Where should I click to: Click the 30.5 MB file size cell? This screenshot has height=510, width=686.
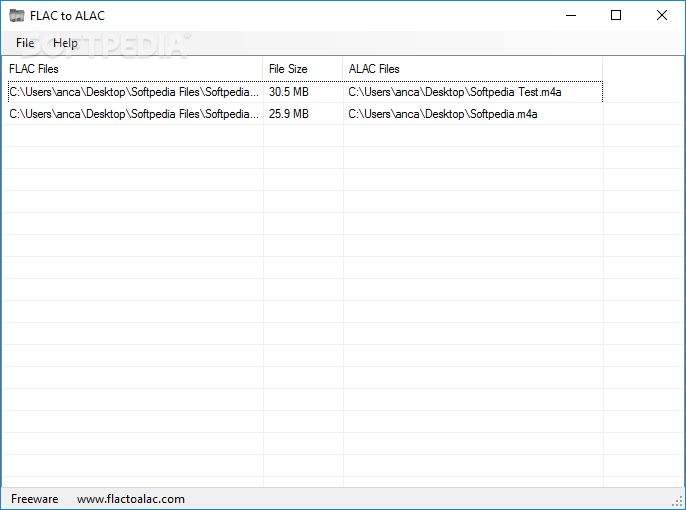[289, 92]
